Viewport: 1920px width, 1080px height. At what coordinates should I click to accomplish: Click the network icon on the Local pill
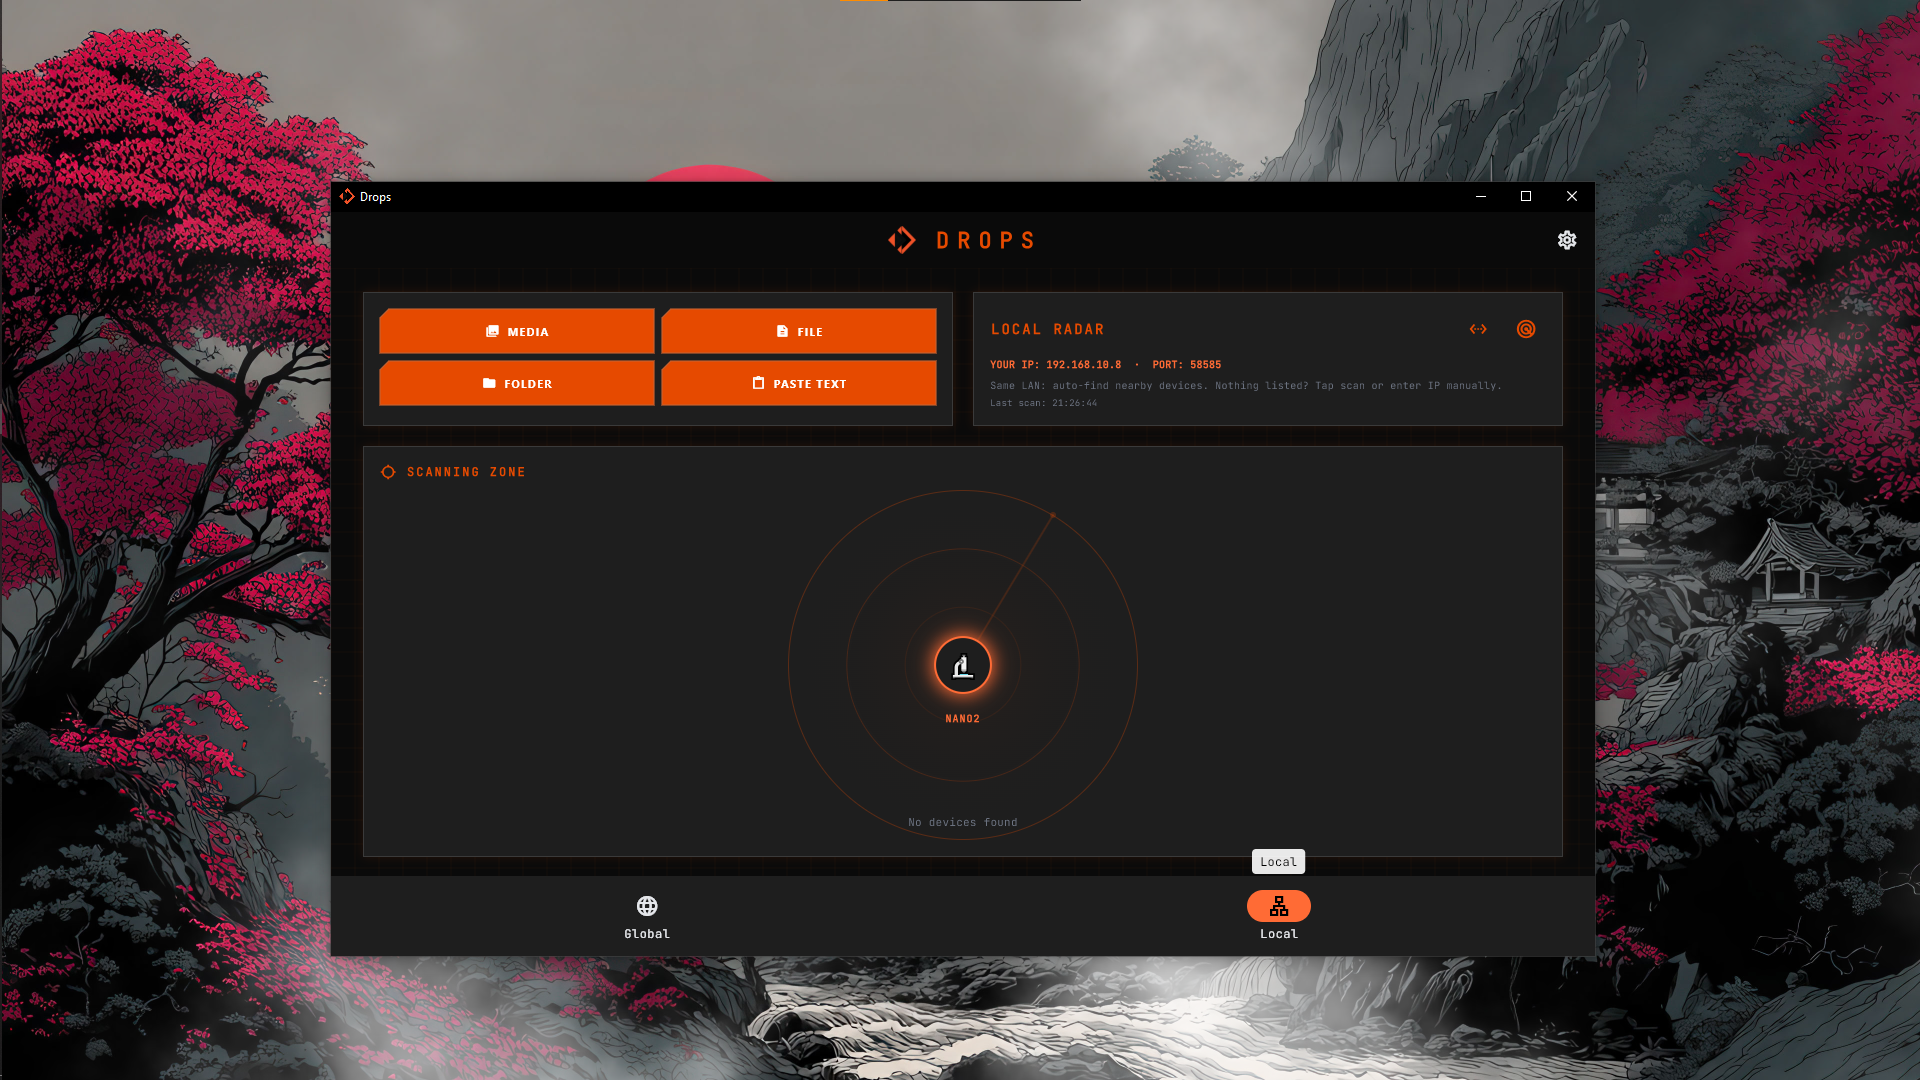pos(1278,906)
